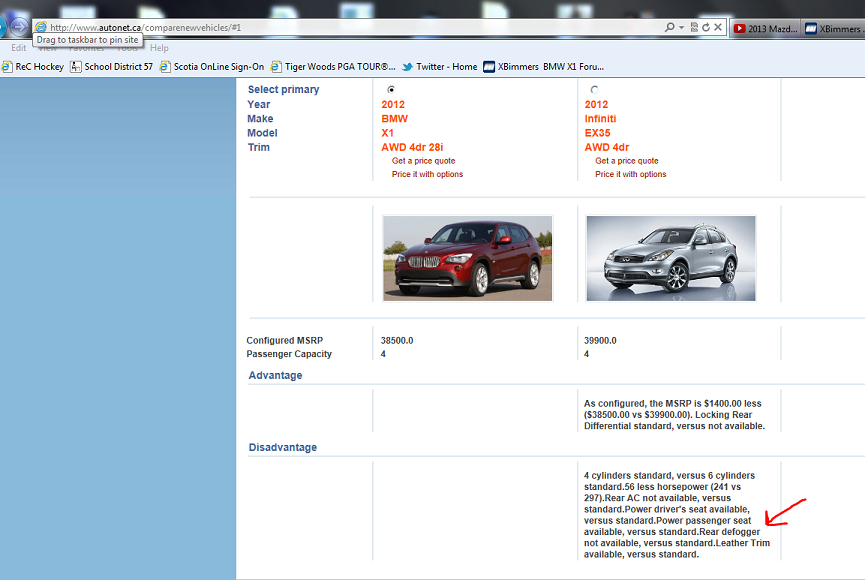Screen dimensions: 865x580
Task: Click the Configured MSRP row label
Action: click(285, 340)
